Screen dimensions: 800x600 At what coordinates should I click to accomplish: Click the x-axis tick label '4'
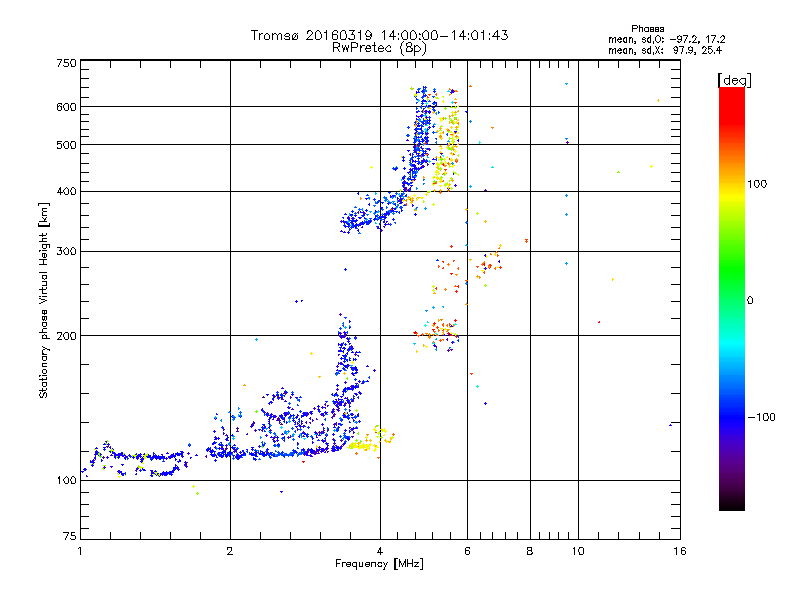click(380, 551)
